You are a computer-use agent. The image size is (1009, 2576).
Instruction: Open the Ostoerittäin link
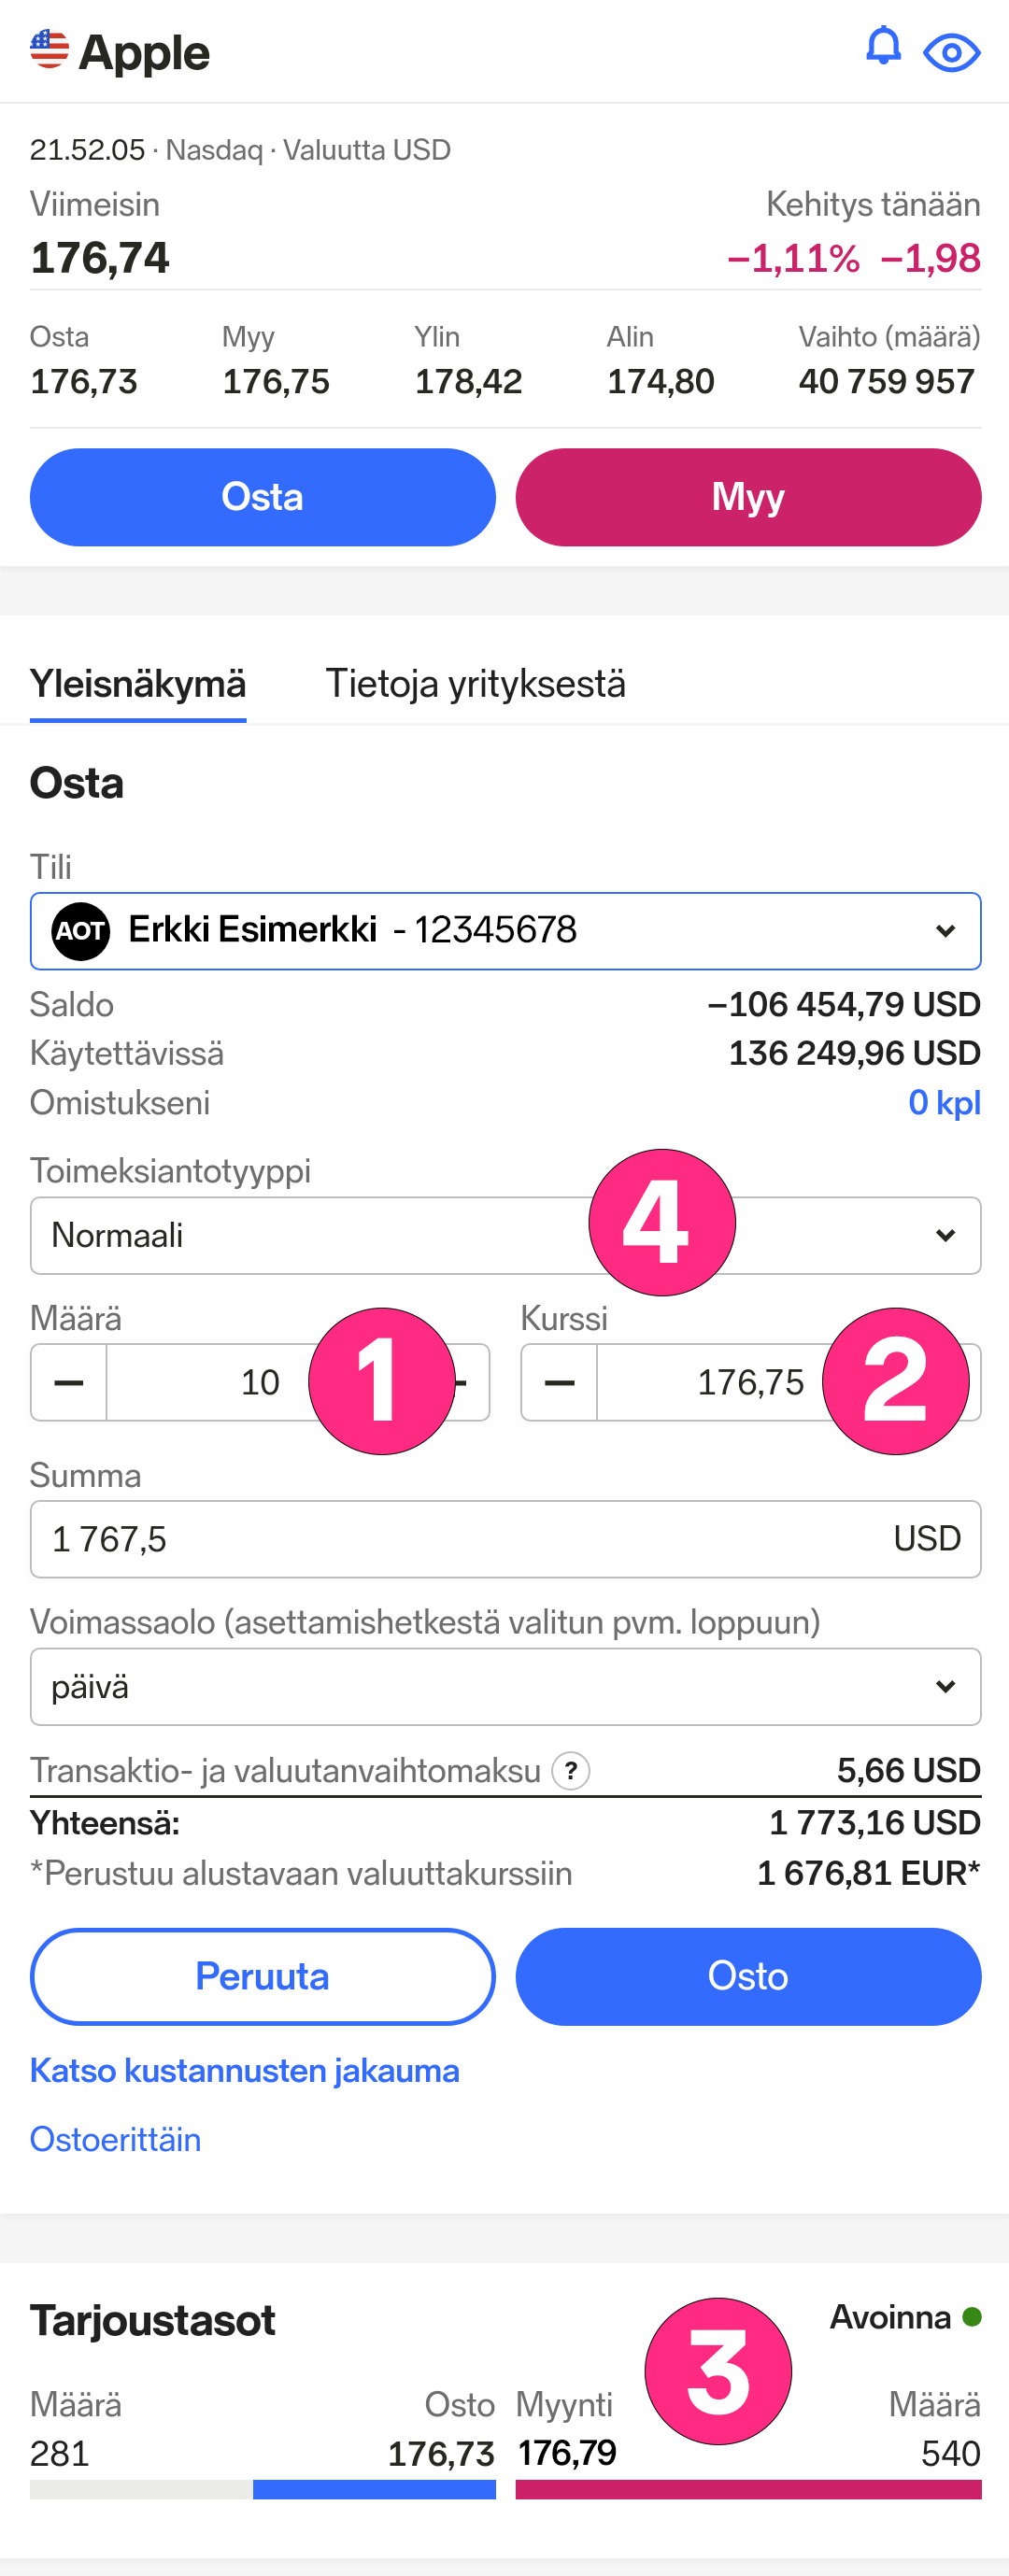click(116, 2139)
